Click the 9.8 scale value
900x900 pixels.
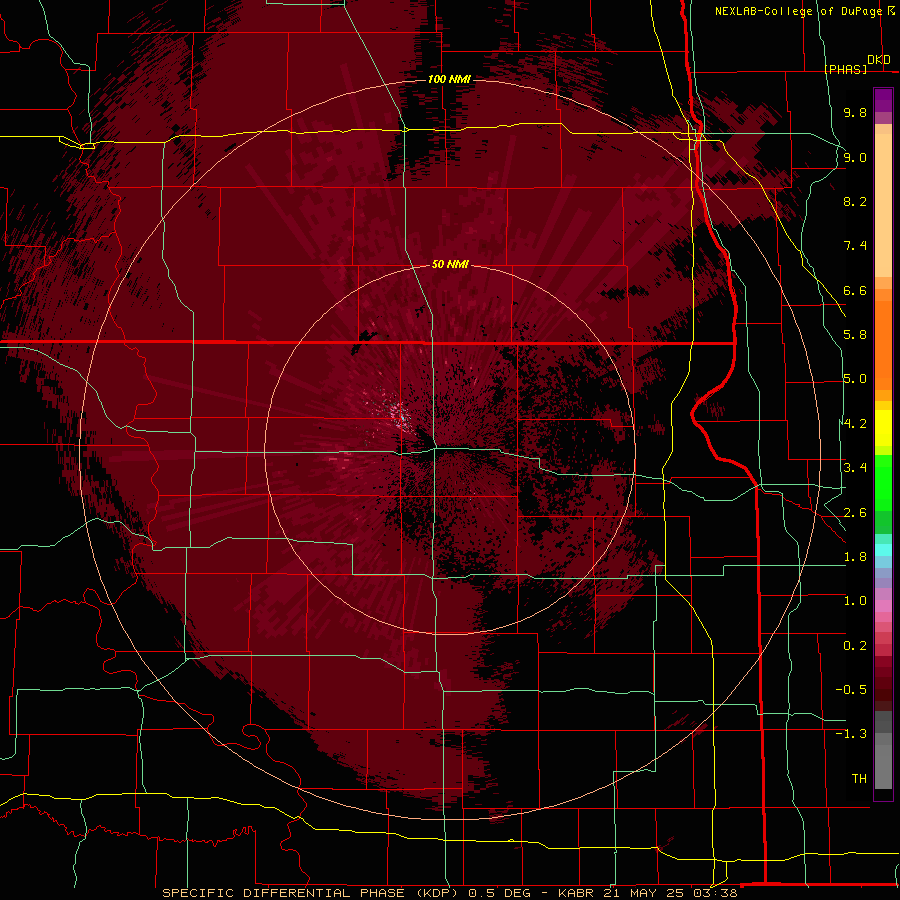pyautogui.click(x=855, y=112)
